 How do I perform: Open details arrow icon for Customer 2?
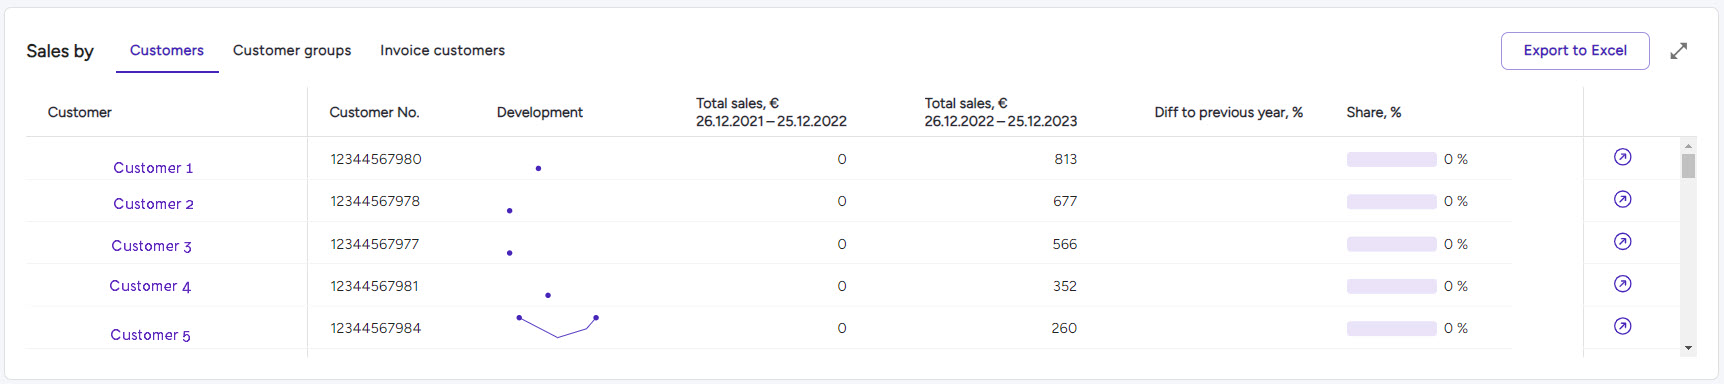pos(1622,199)
